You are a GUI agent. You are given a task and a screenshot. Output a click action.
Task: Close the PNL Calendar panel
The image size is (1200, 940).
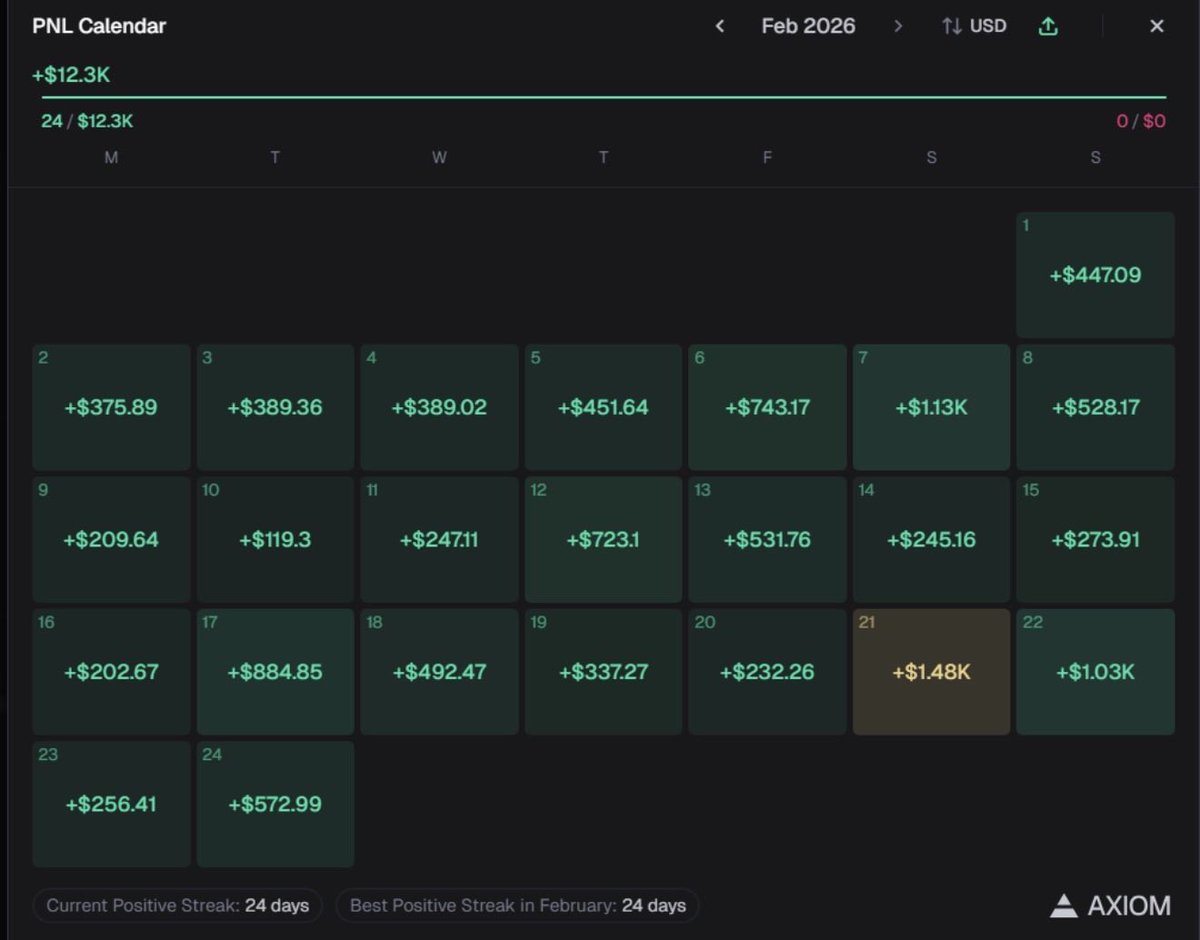point(1157,26)
